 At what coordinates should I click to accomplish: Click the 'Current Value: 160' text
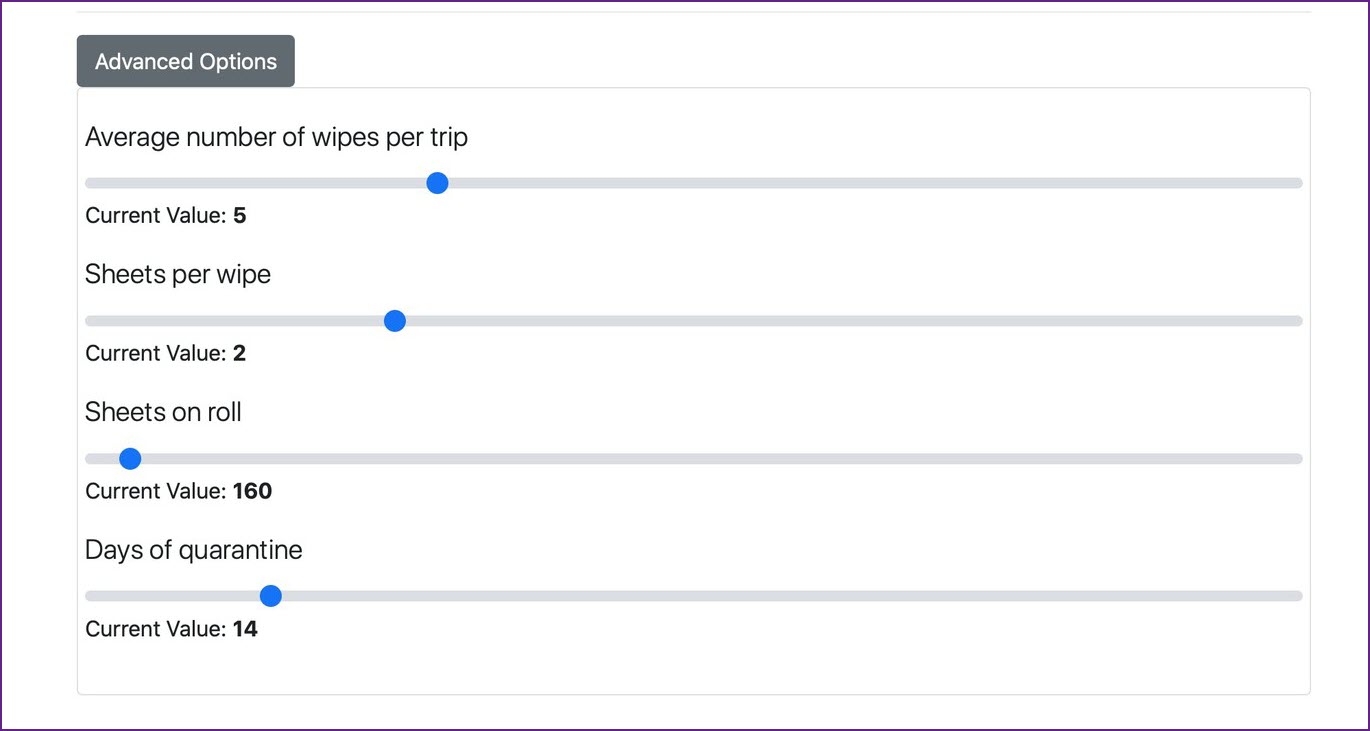(178, 491)
